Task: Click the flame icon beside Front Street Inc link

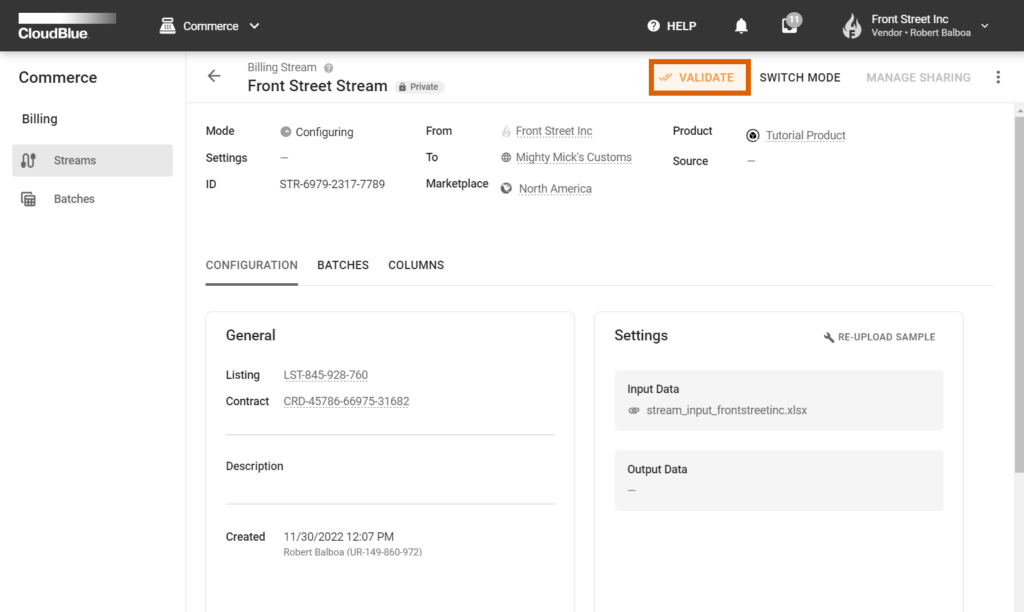Action: (505, 131)
